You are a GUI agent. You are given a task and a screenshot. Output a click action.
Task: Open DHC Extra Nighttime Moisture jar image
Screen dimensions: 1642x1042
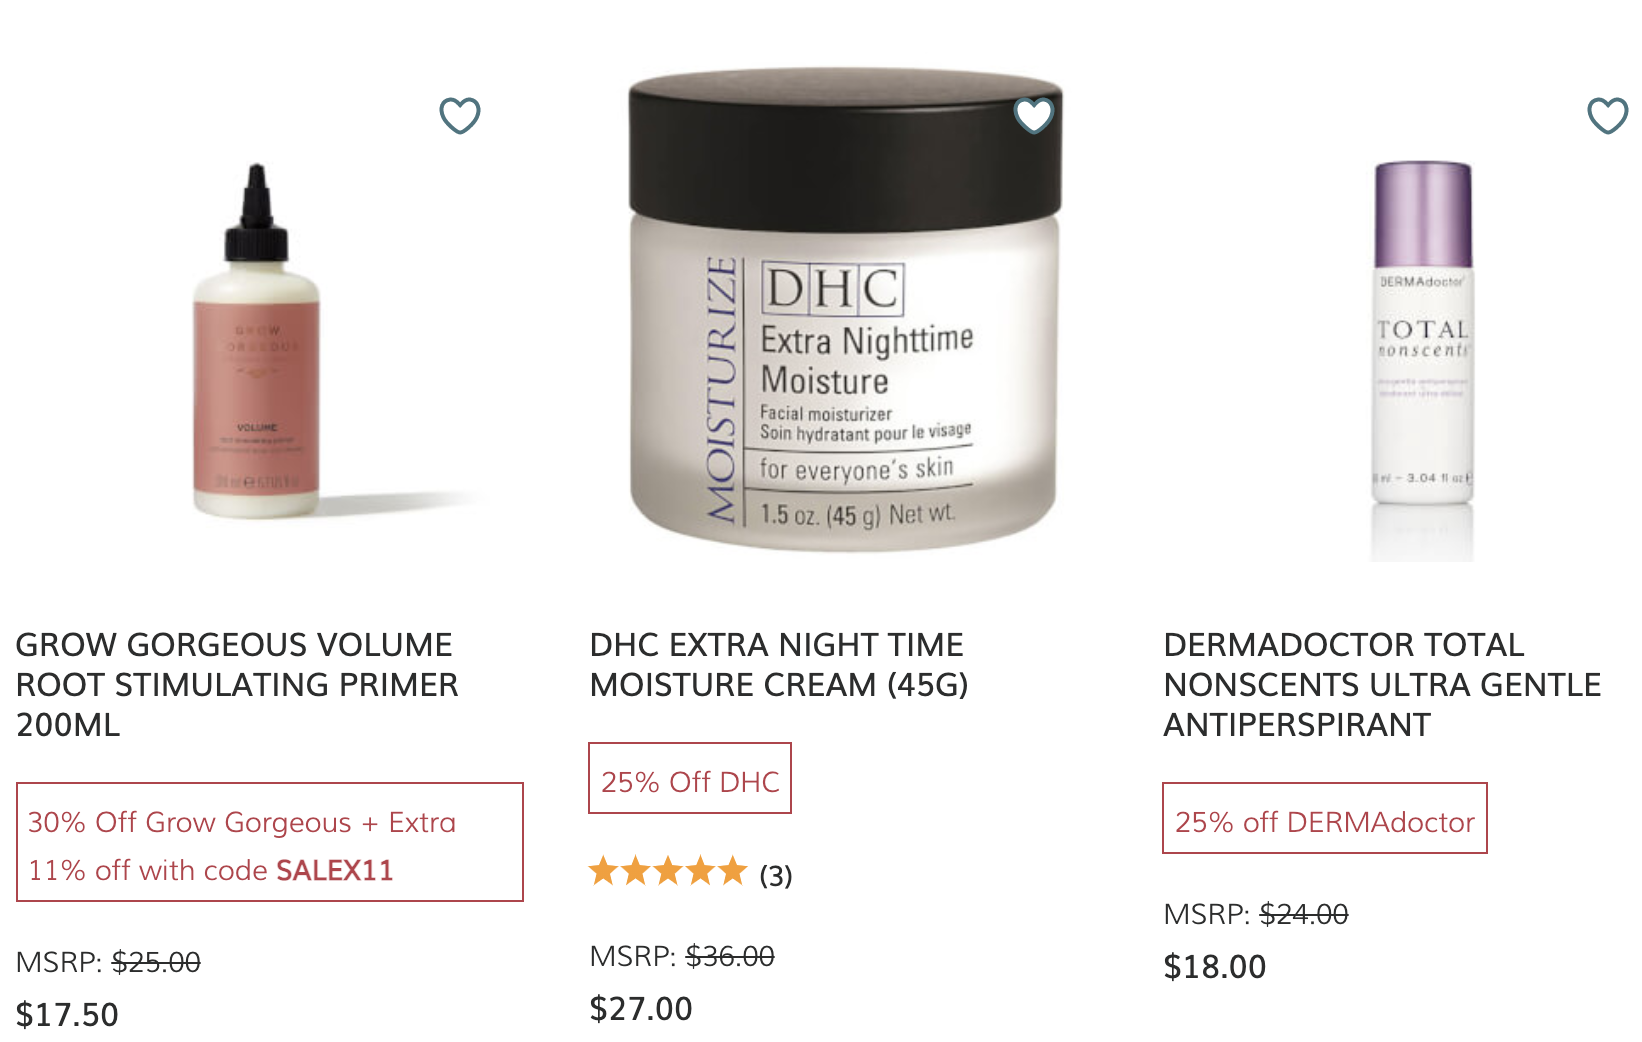(844, 310)
